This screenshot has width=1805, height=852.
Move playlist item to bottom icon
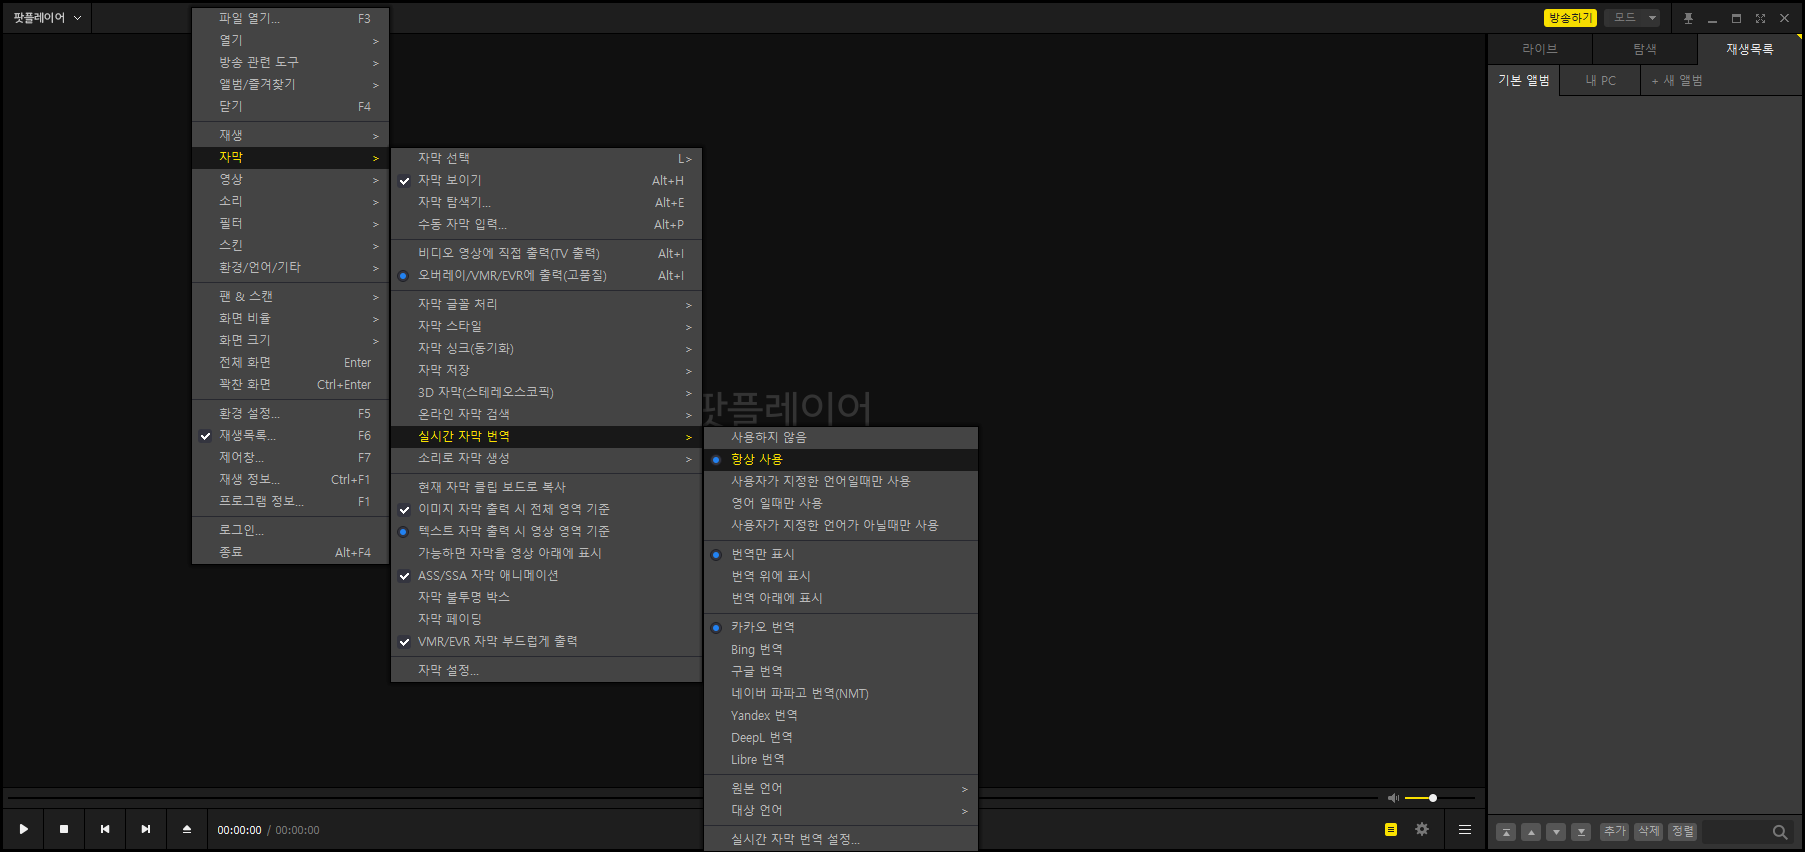point(1581,832)
